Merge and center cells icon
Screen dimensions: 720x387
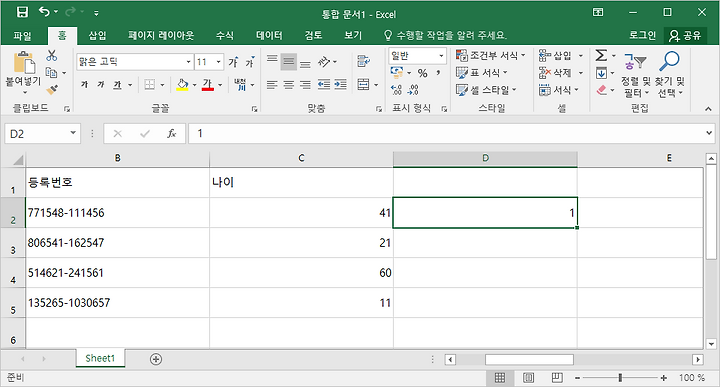pos(363,84)
